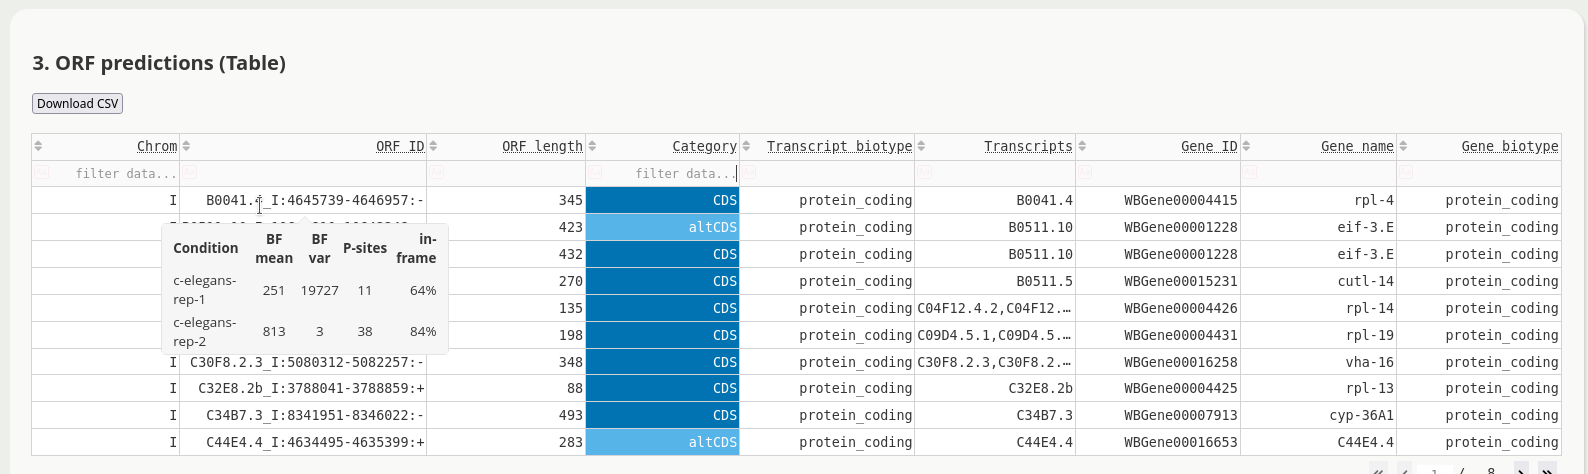Click sort arrows next to Gene name
The height and width of the screenshot is (474, 1588).
coord(1246,146)
